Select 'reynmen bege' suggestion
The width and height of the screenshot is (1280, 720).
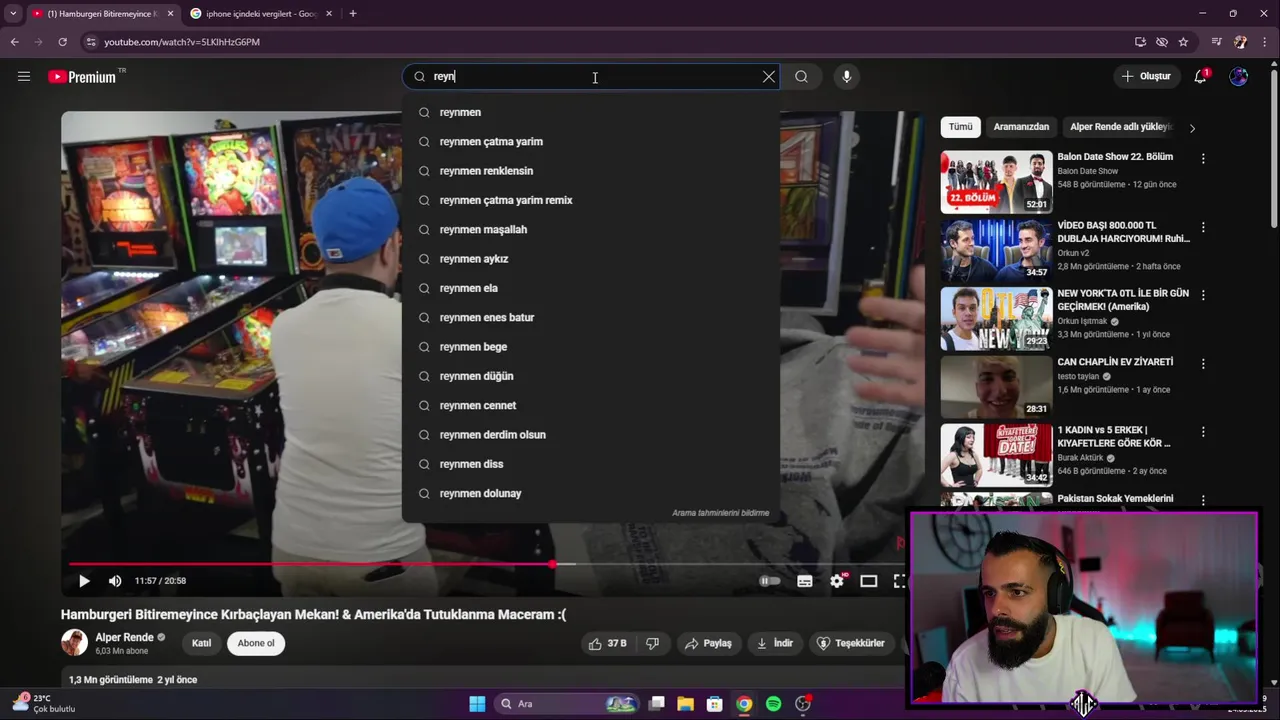[x=590, y=347]
